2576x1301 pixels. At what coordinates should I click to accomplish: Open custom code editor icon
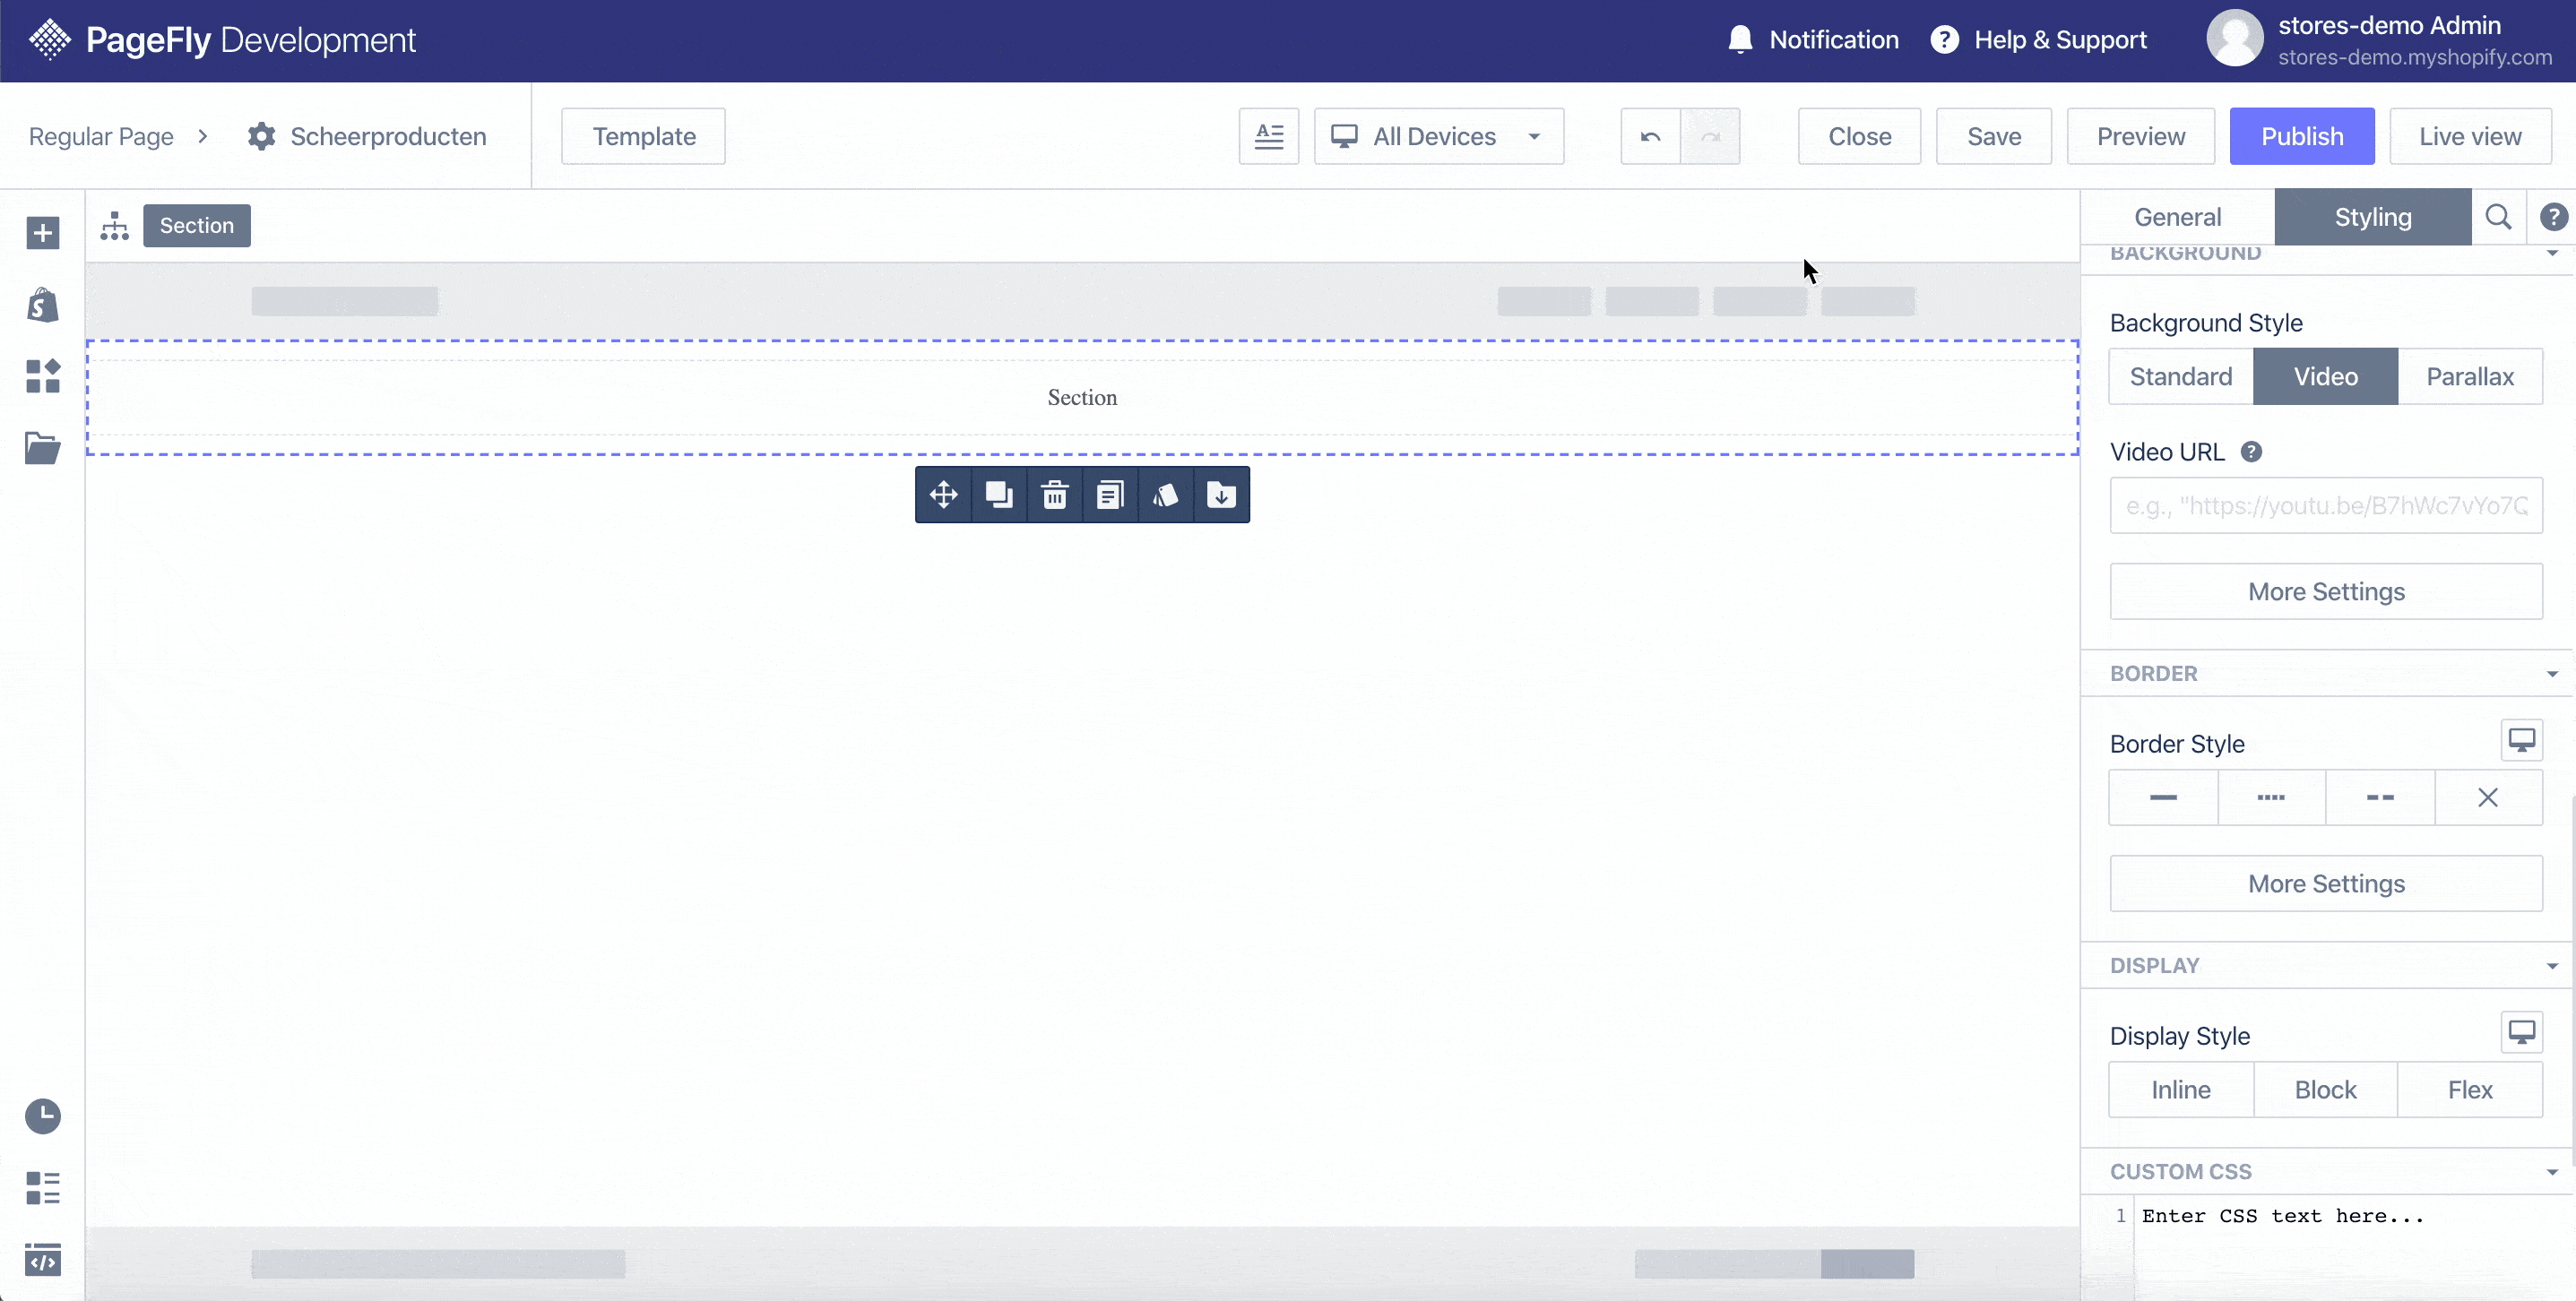pos(42,1259)
